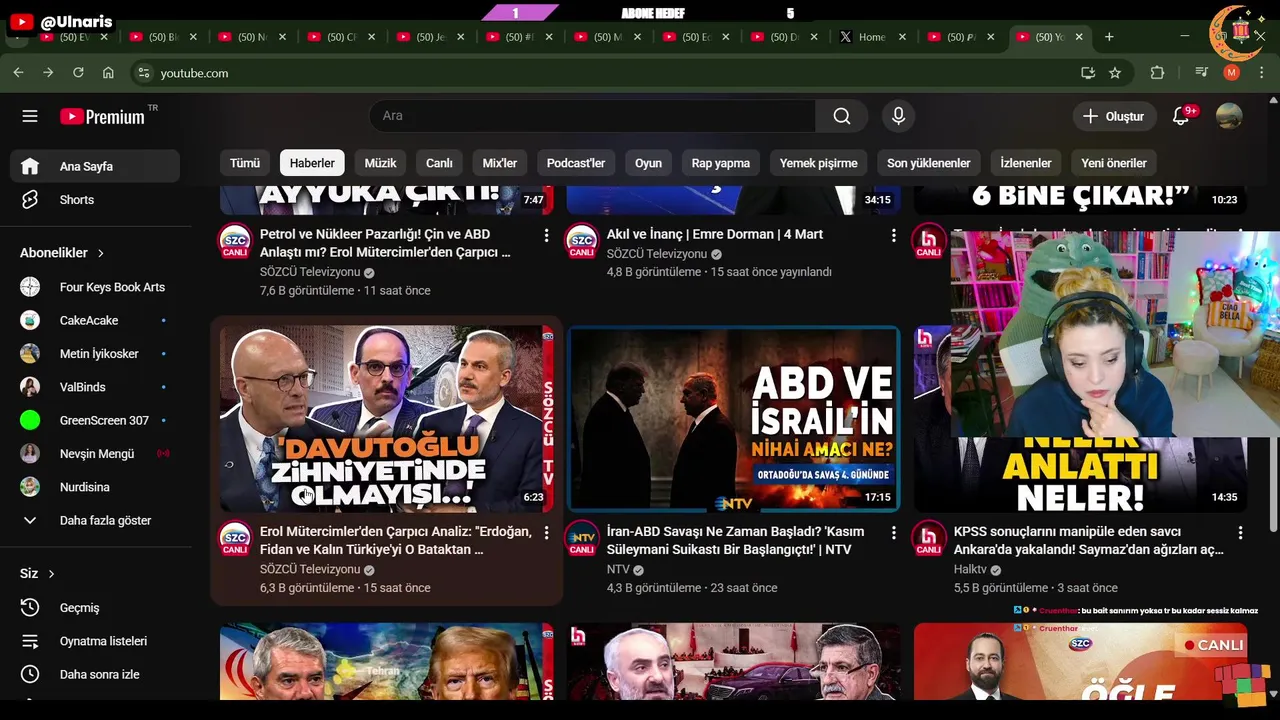Open Geçmiş history in sidebar

click(95, 608)
